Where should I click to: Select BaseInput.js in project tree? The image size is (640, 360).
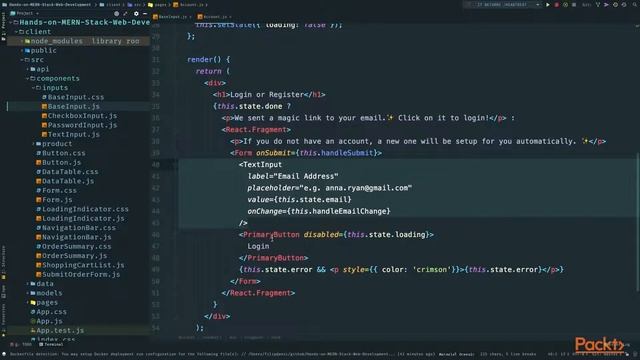pos(73,107)
